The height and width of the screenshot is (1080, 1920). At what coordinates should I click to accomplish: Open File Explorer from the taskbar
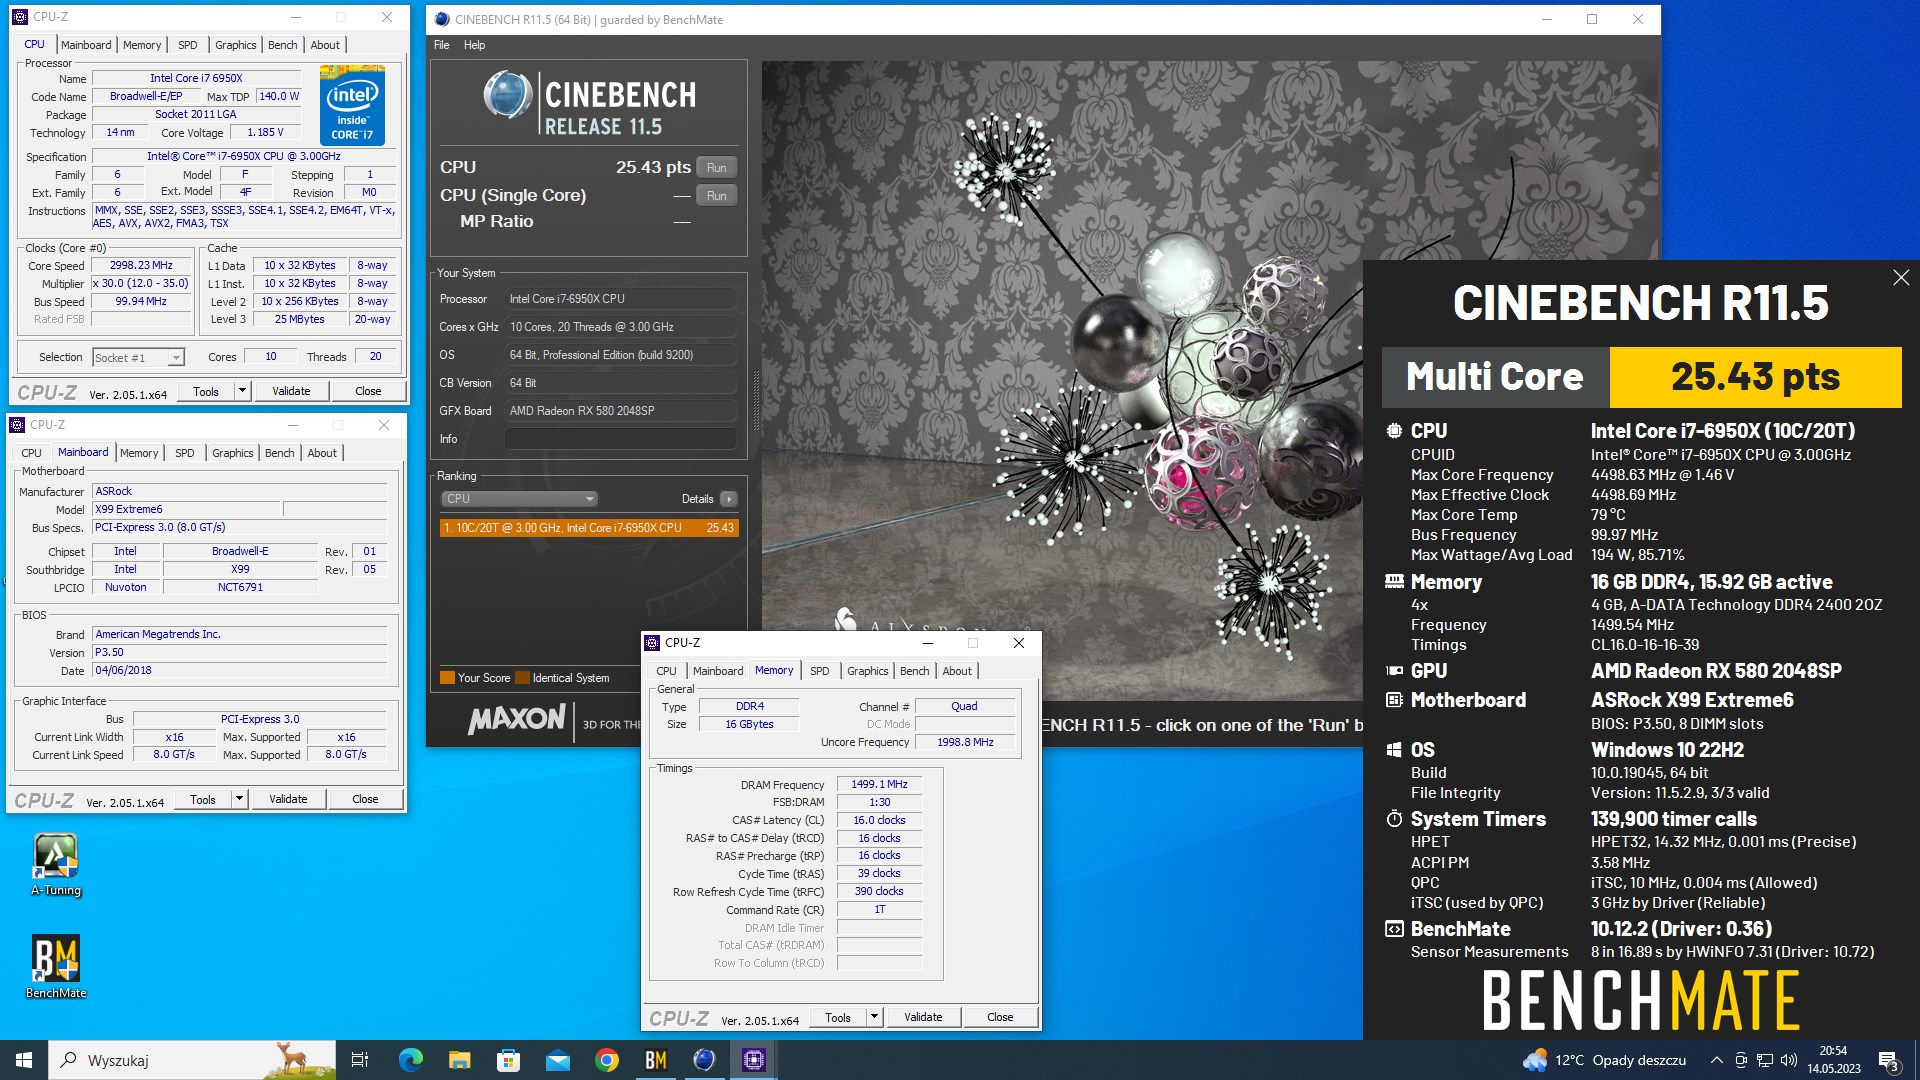[x=459, y=1060]
